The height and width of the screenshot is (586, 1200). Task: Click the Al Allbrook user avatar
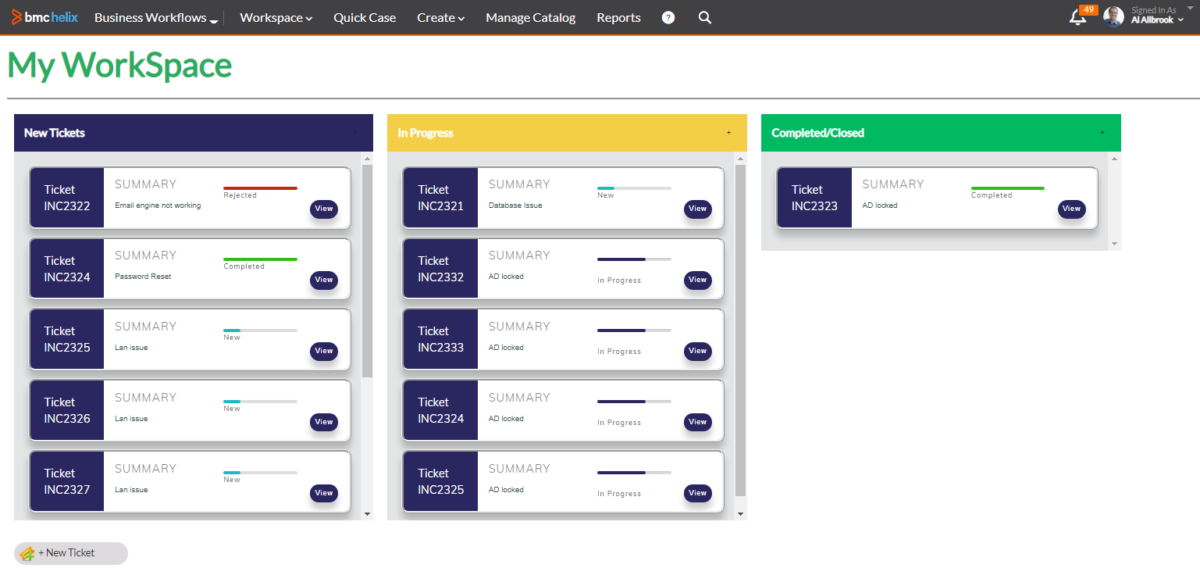pyautogui.click(x=1114, y=17)
